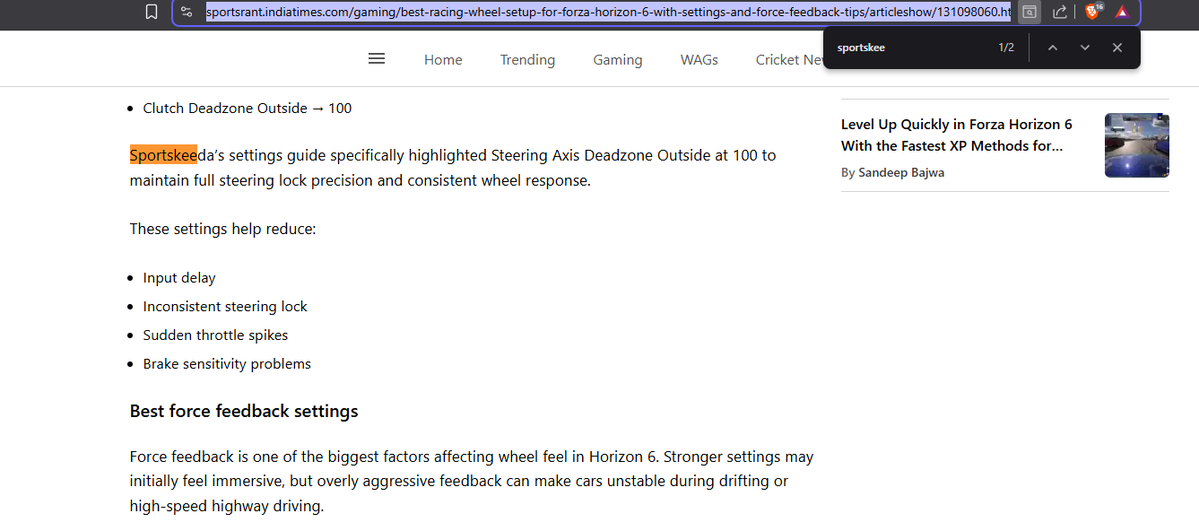1199x531 pixels.
Task: Open the Gaming nav item
Action: (x=618, y=60)
